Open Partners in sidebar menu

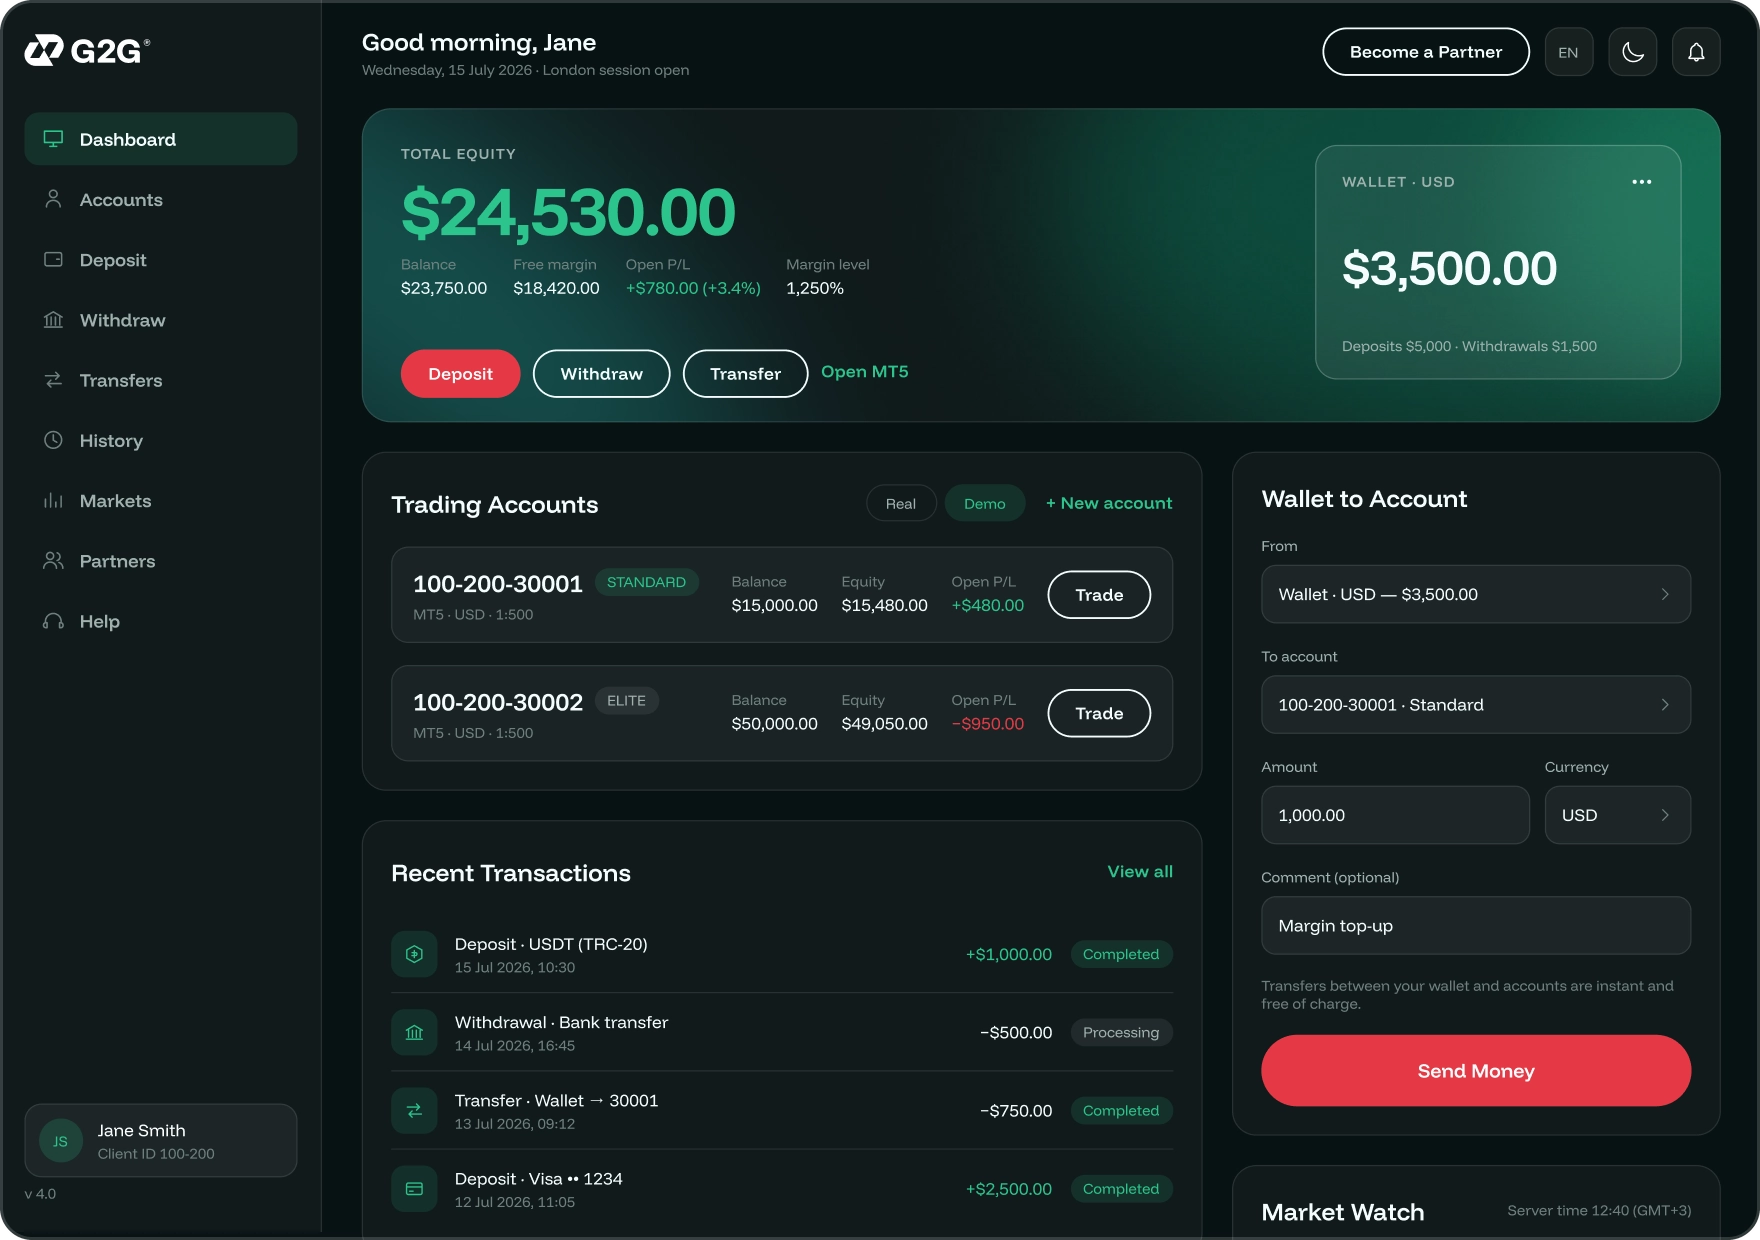coord(161,561)
